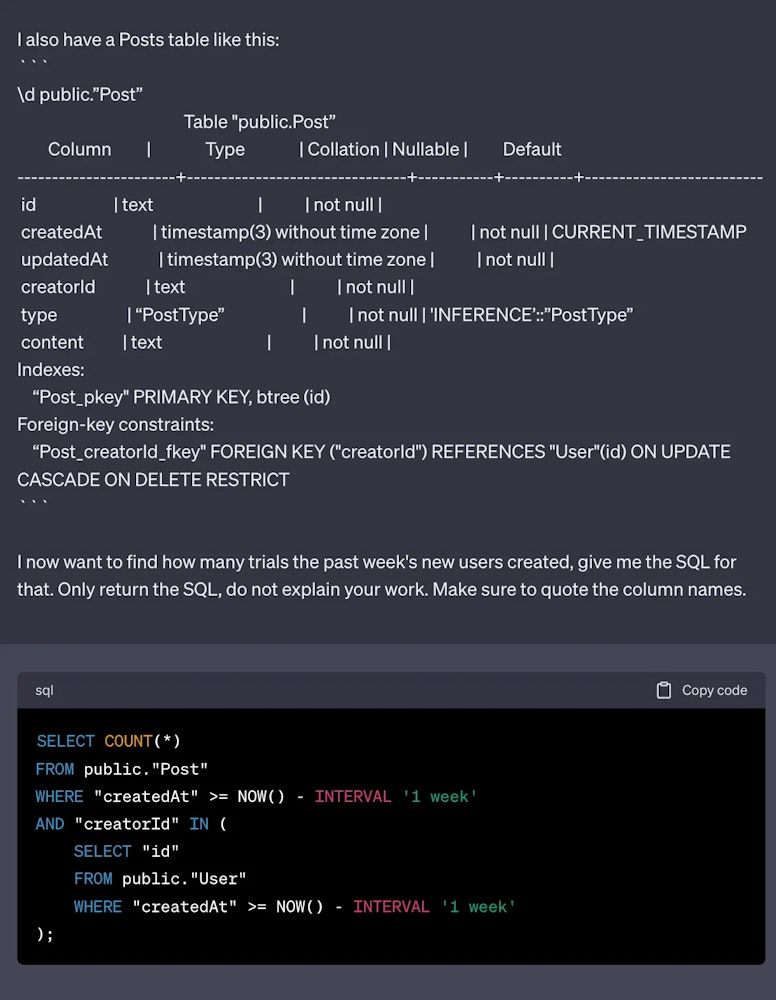
Task: Click the 'updatedAt' row name
Action: [x=64, y=260]
